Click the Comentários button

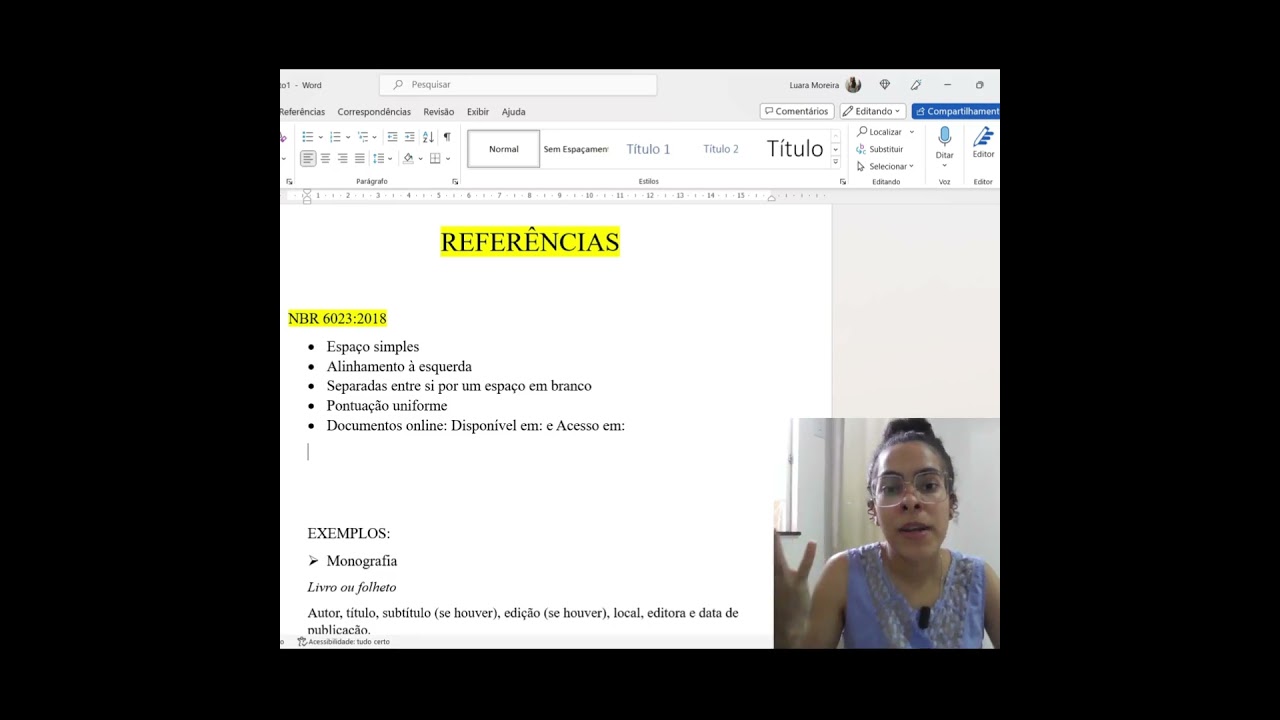point(797,111)
